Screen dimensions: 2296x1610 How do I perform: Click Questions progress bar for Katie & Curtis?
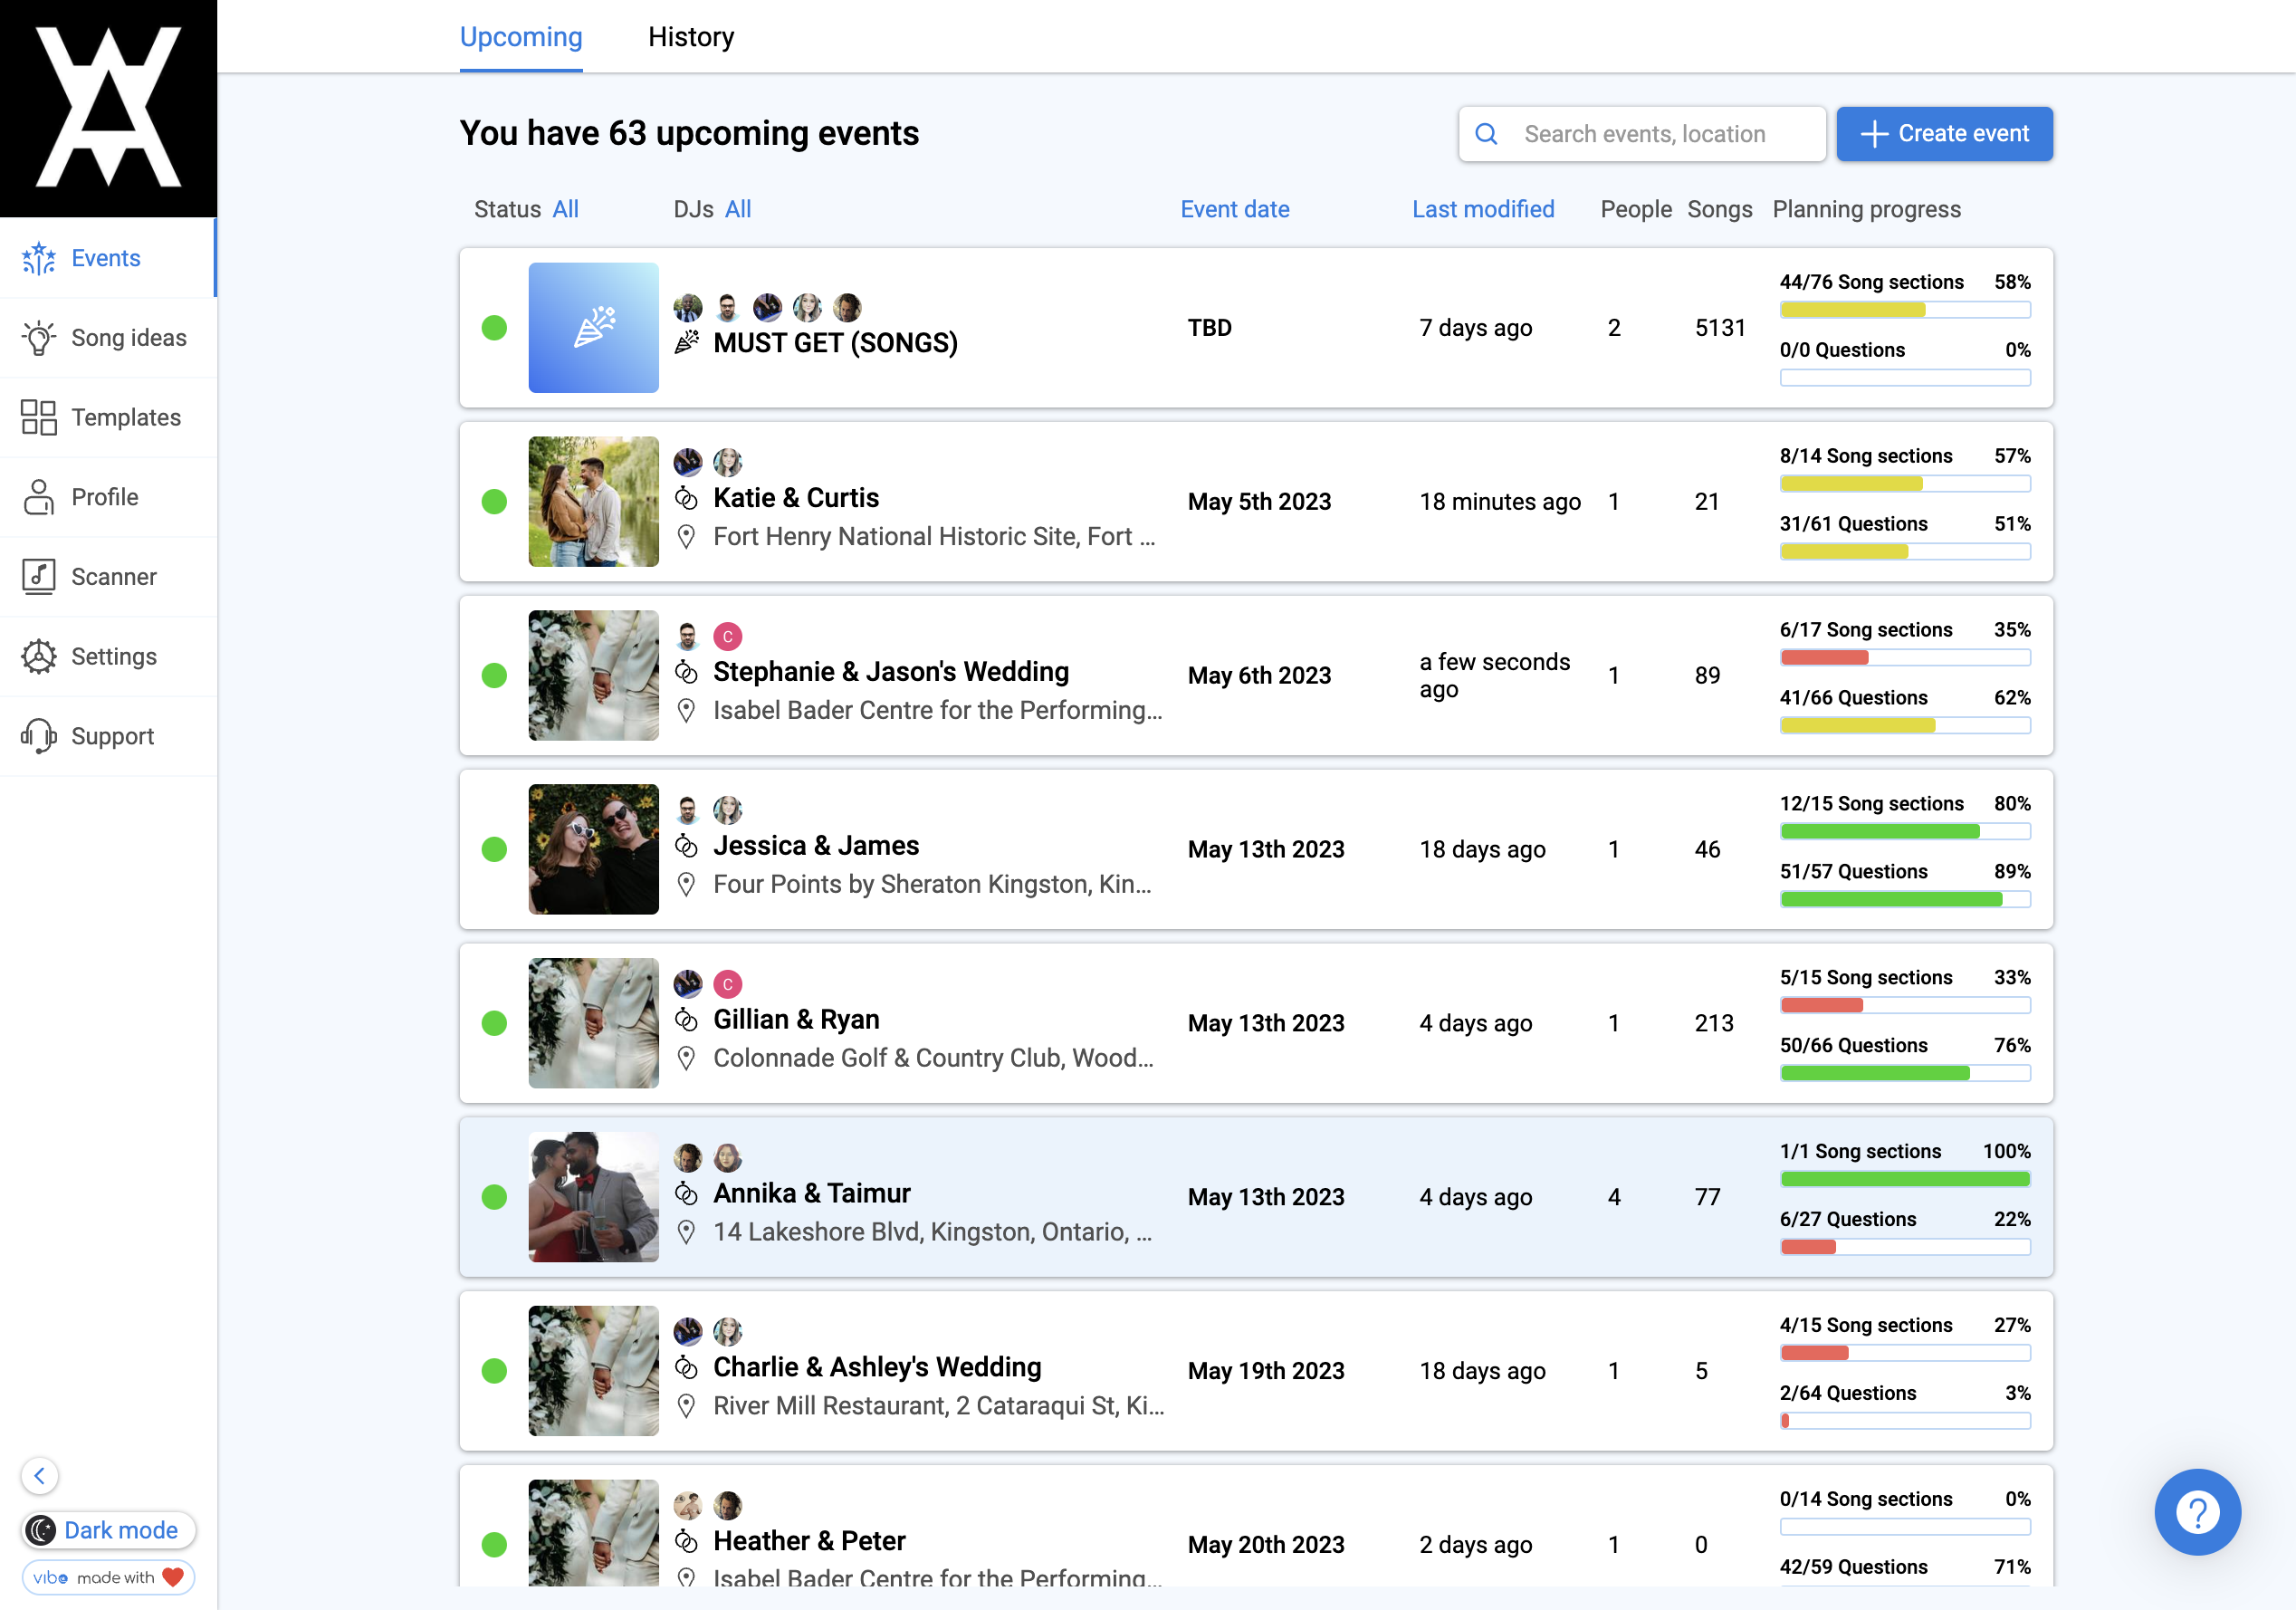(x=1905, y=552)
